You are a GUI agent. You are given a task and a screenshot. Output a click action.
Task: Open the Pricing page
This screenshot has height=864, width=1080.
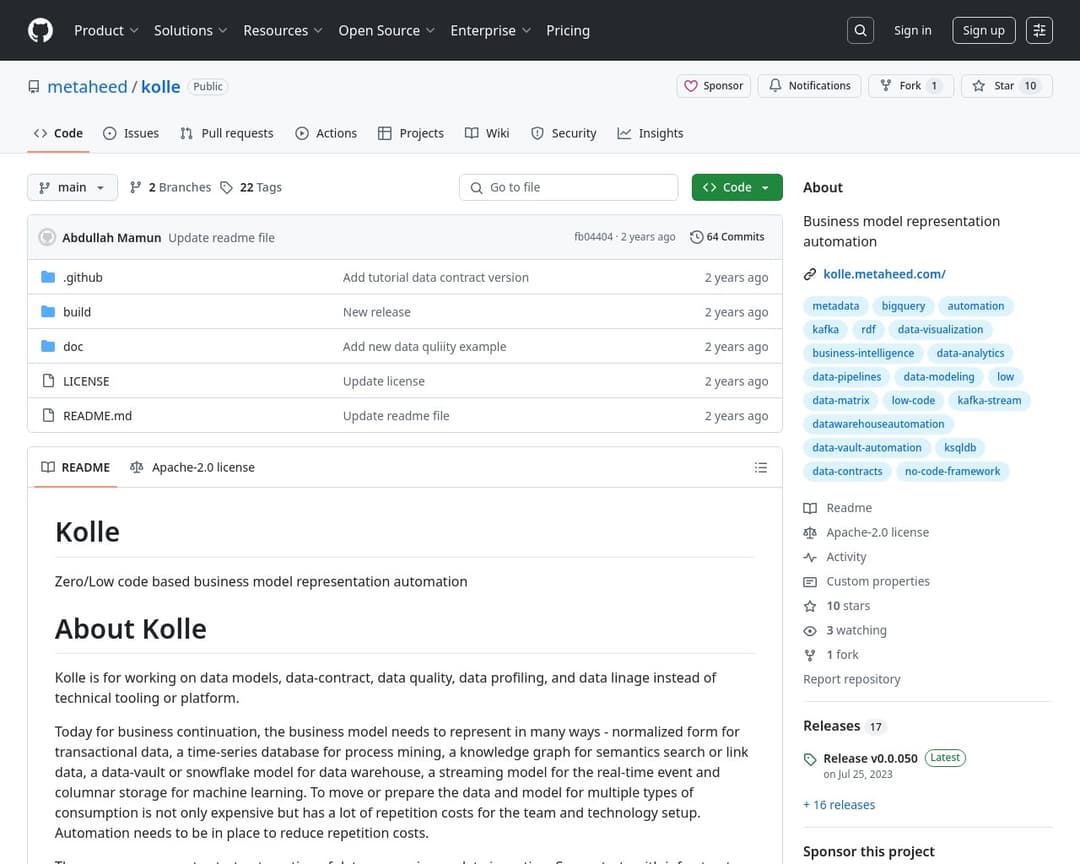(x=568, y=30)
